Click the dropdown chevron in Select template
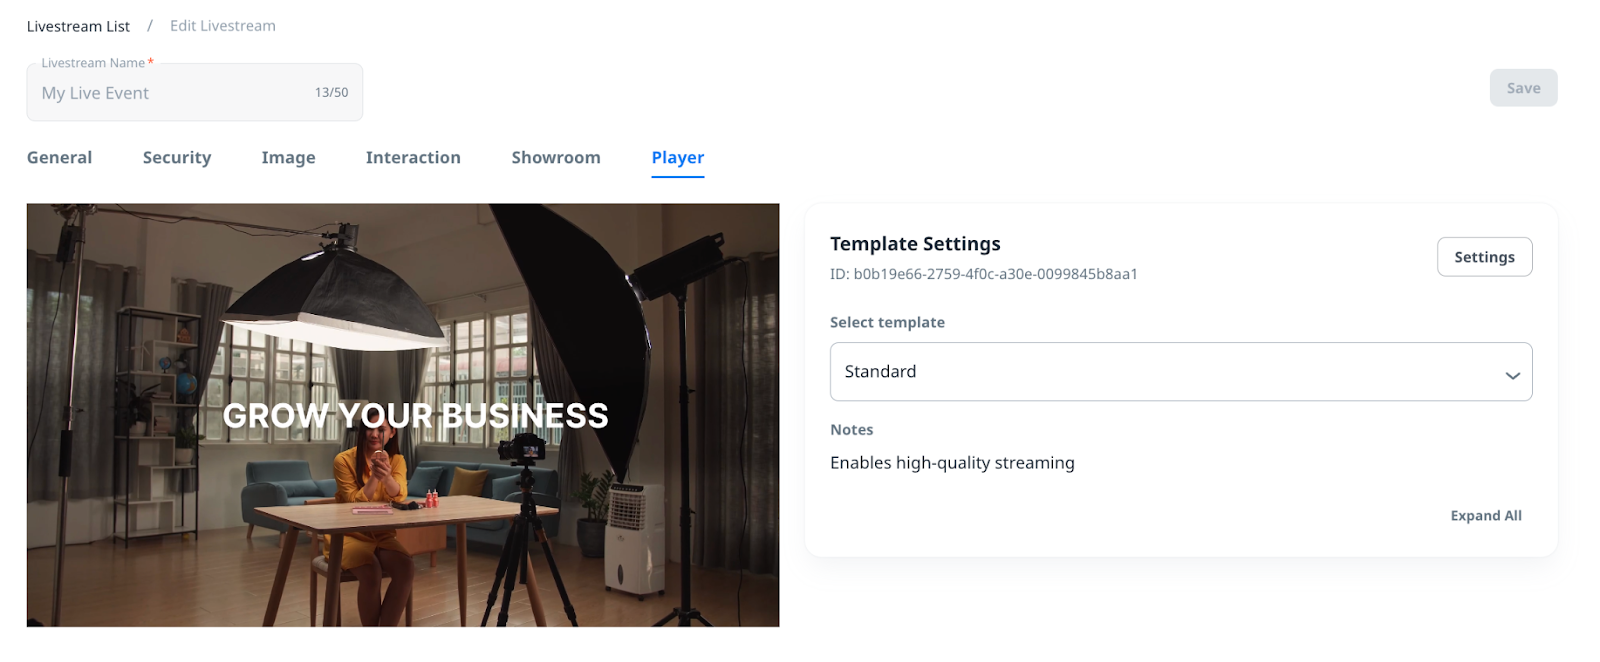 pyautogui.click(x=1511, y=375)
